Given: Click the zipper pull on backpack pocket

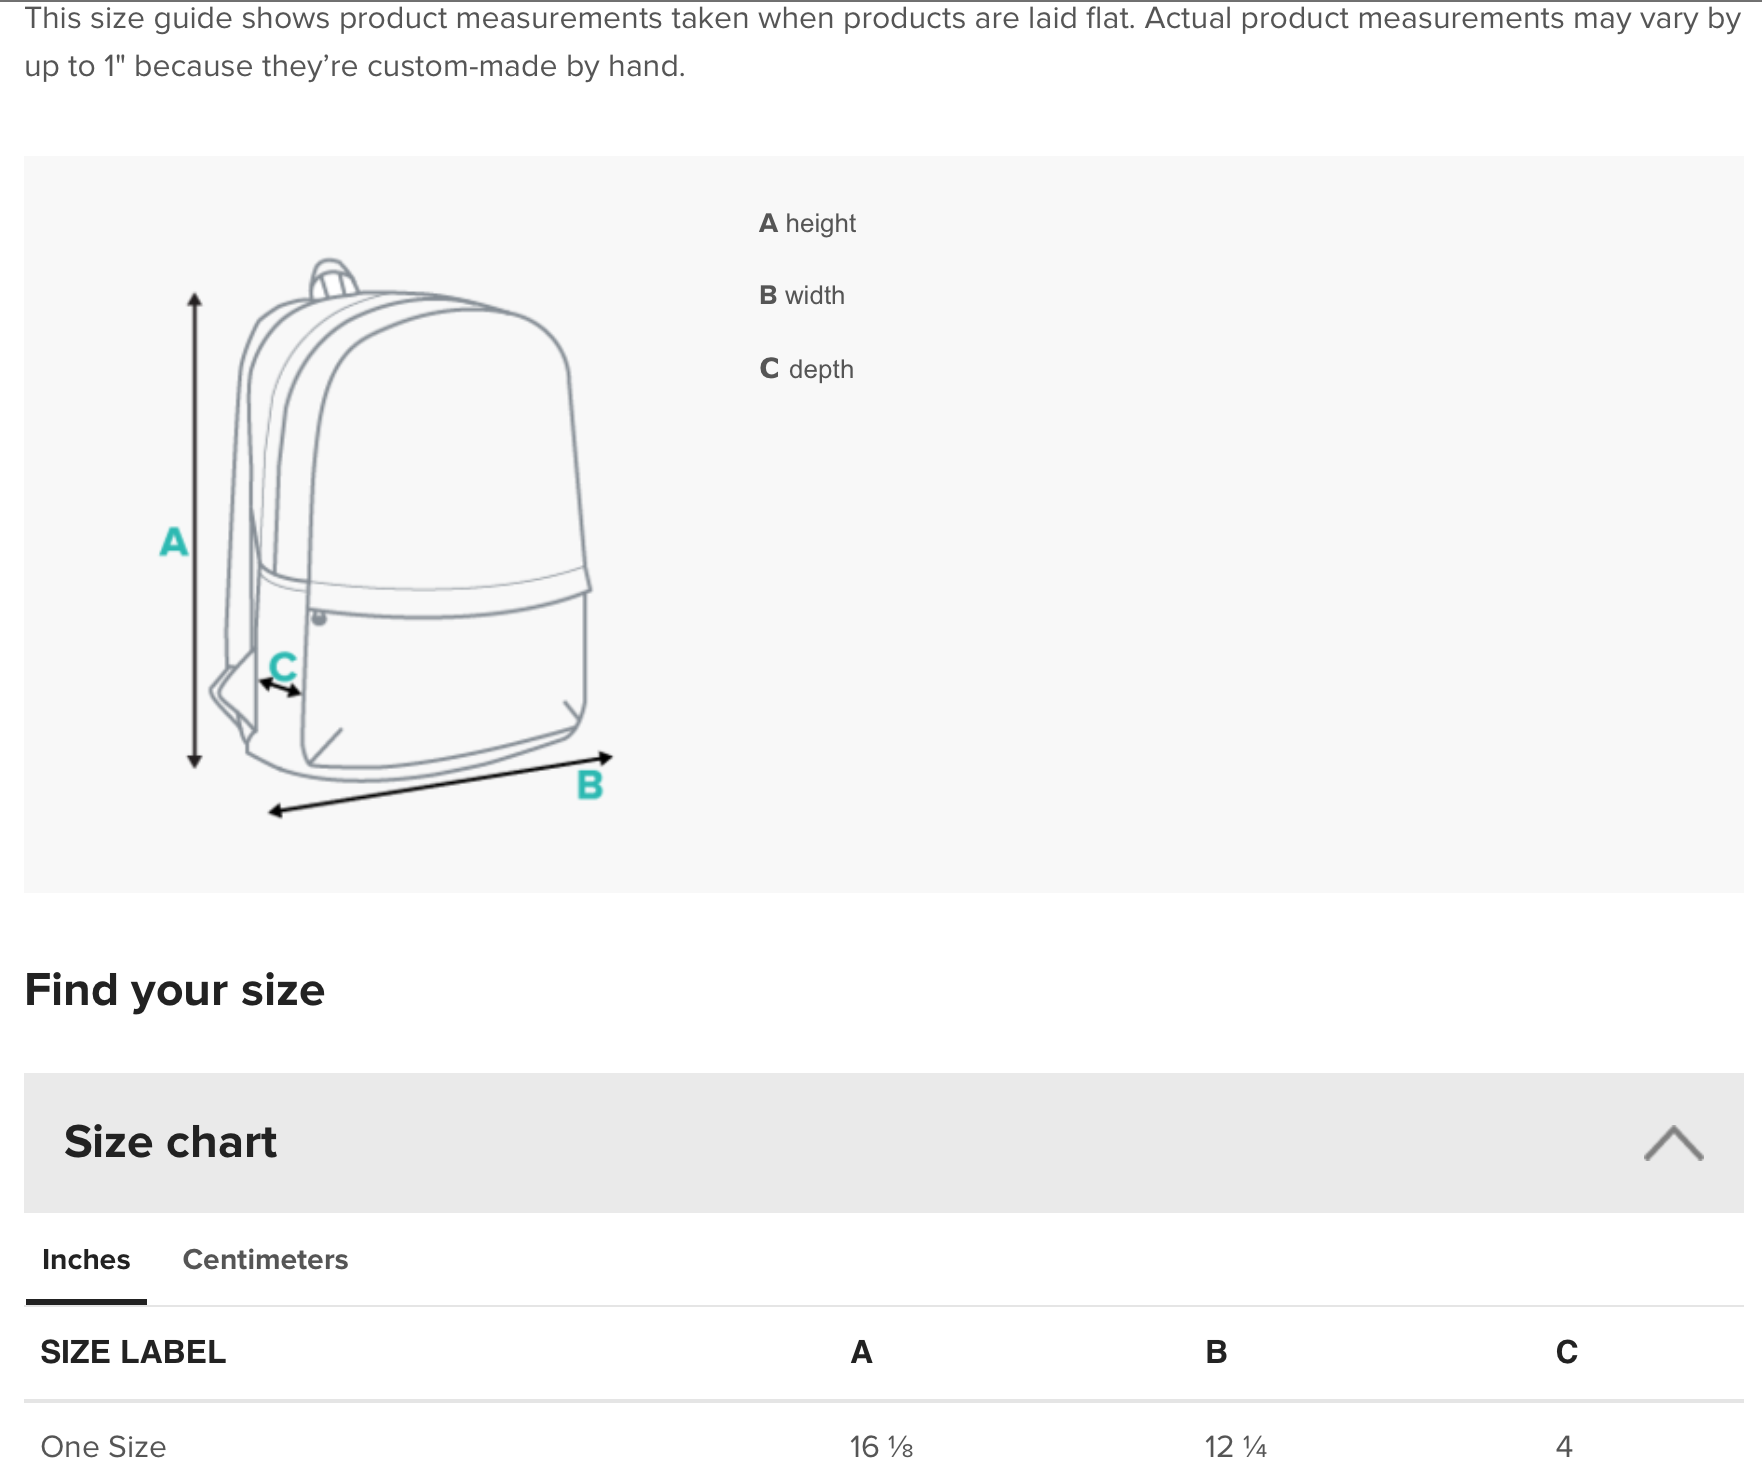Looking at the screenshot, I should (x=319, y=618).
